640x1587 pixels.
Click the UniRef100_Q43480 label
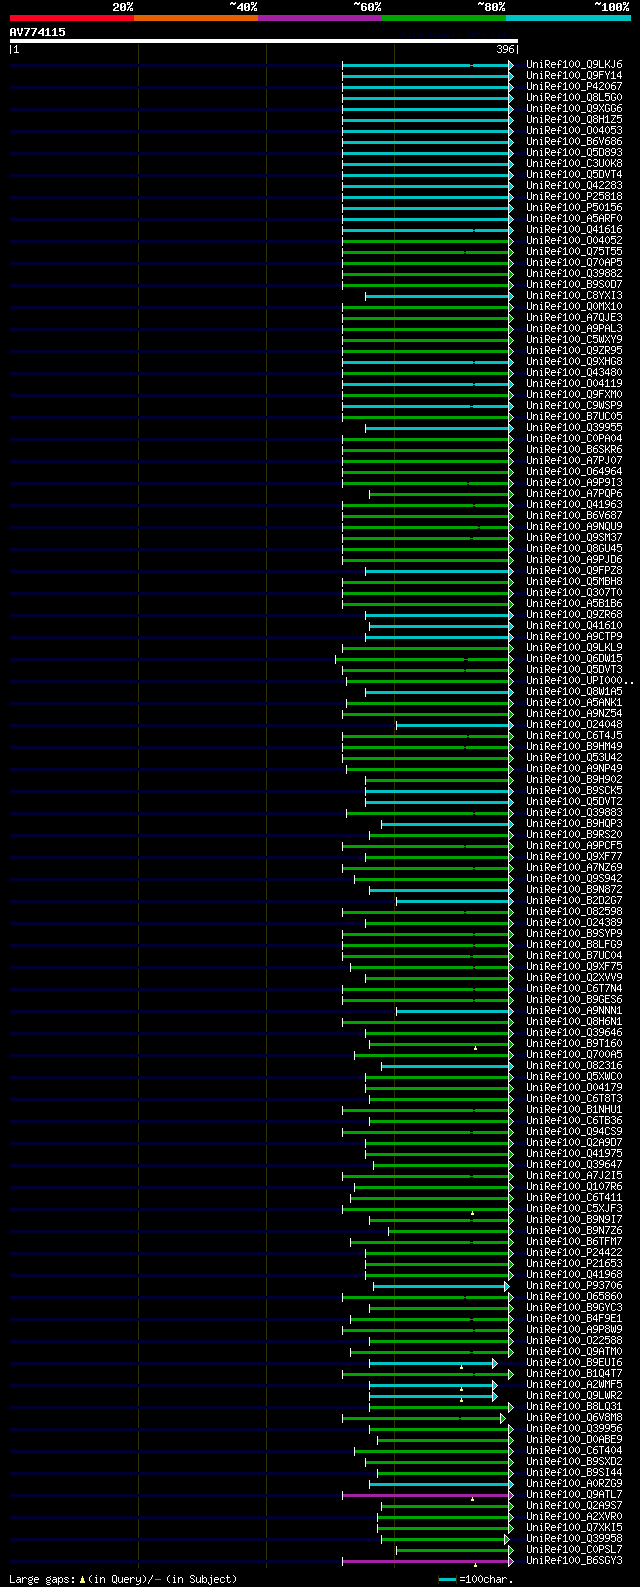(x=574, y=372)
